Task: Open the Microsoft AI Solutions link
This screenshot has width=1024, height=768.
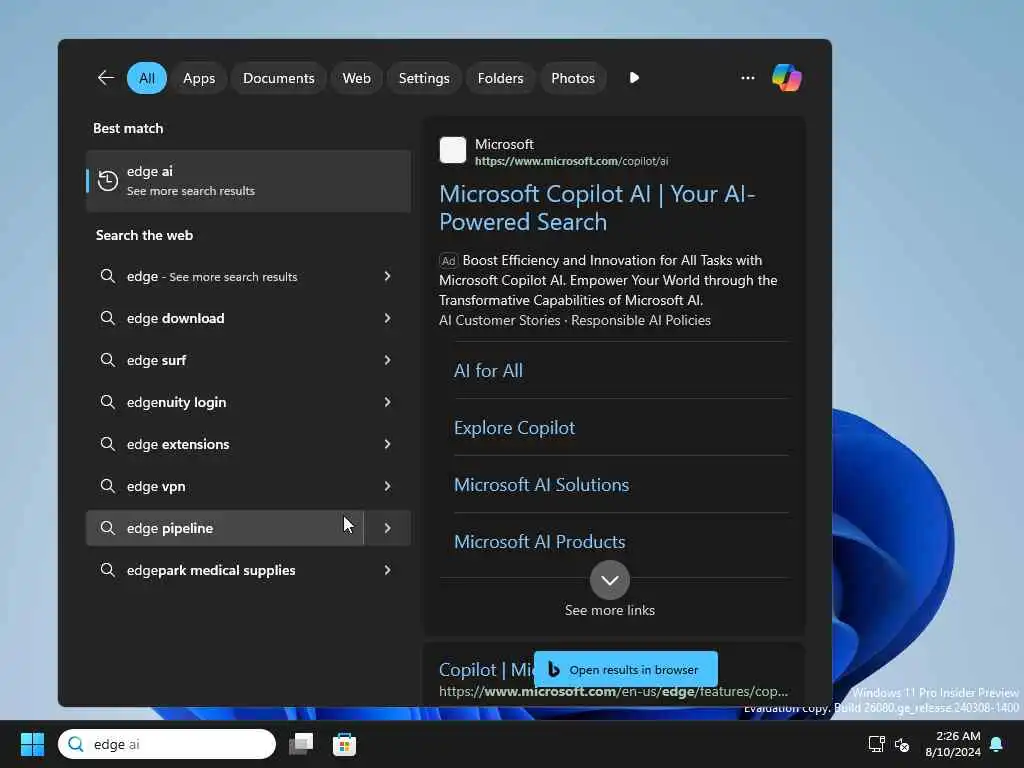Action: coord(541,485)
